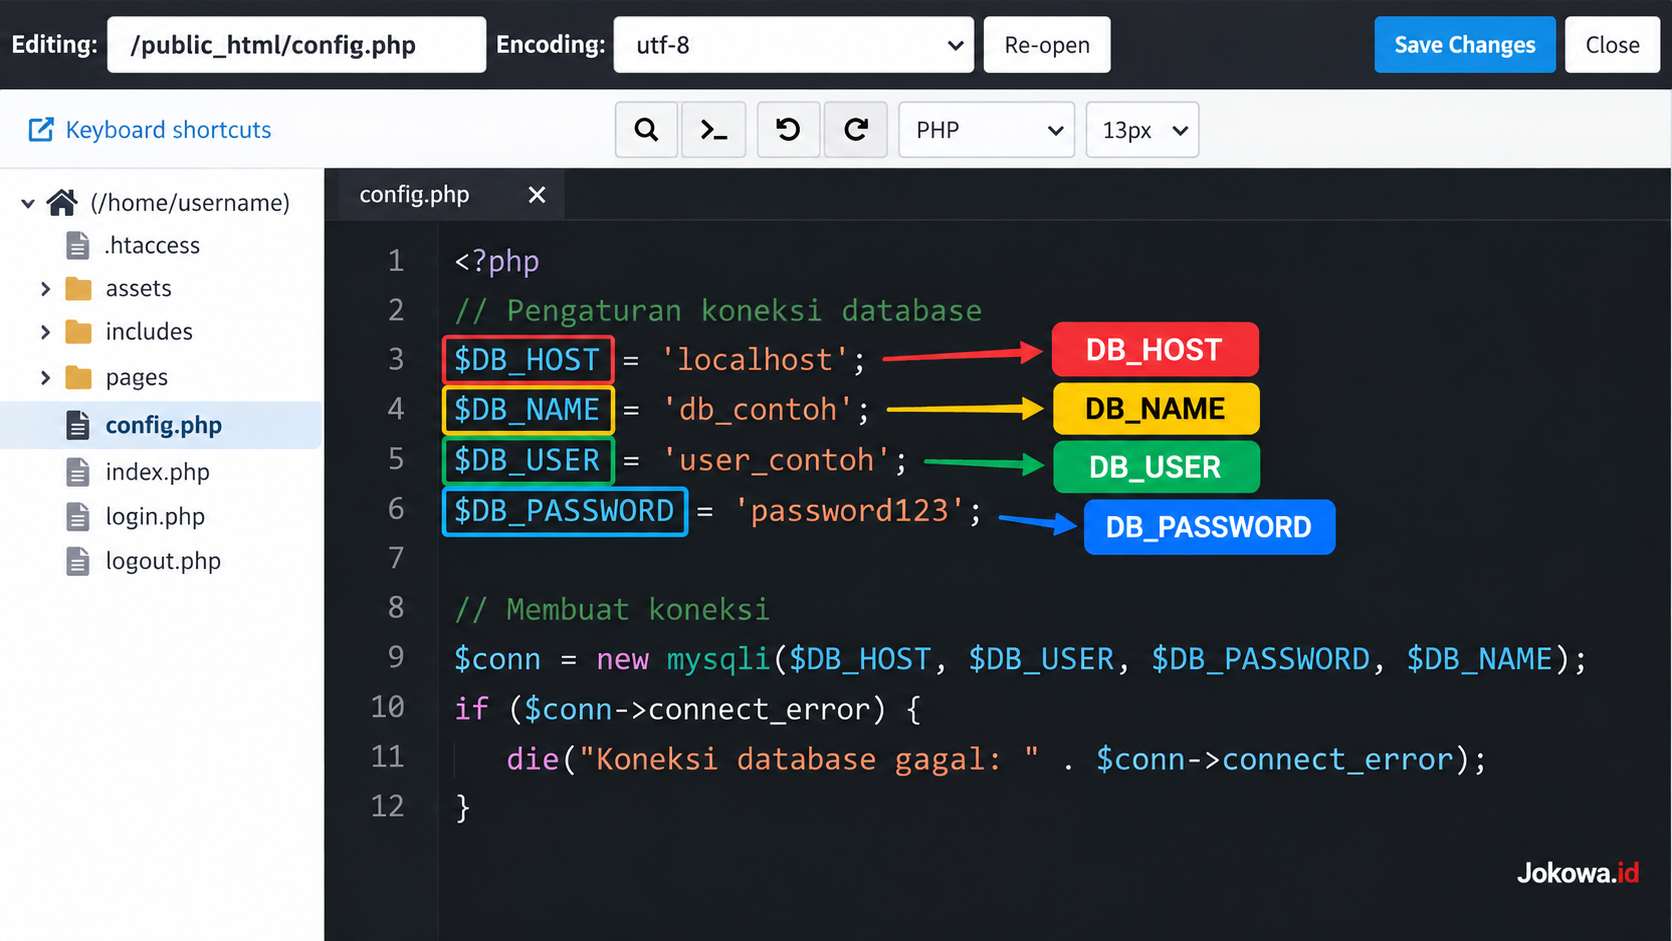Click the .htaccess file icon
This screenshot has height=941, width=1672.
click(x=77, y=245)
